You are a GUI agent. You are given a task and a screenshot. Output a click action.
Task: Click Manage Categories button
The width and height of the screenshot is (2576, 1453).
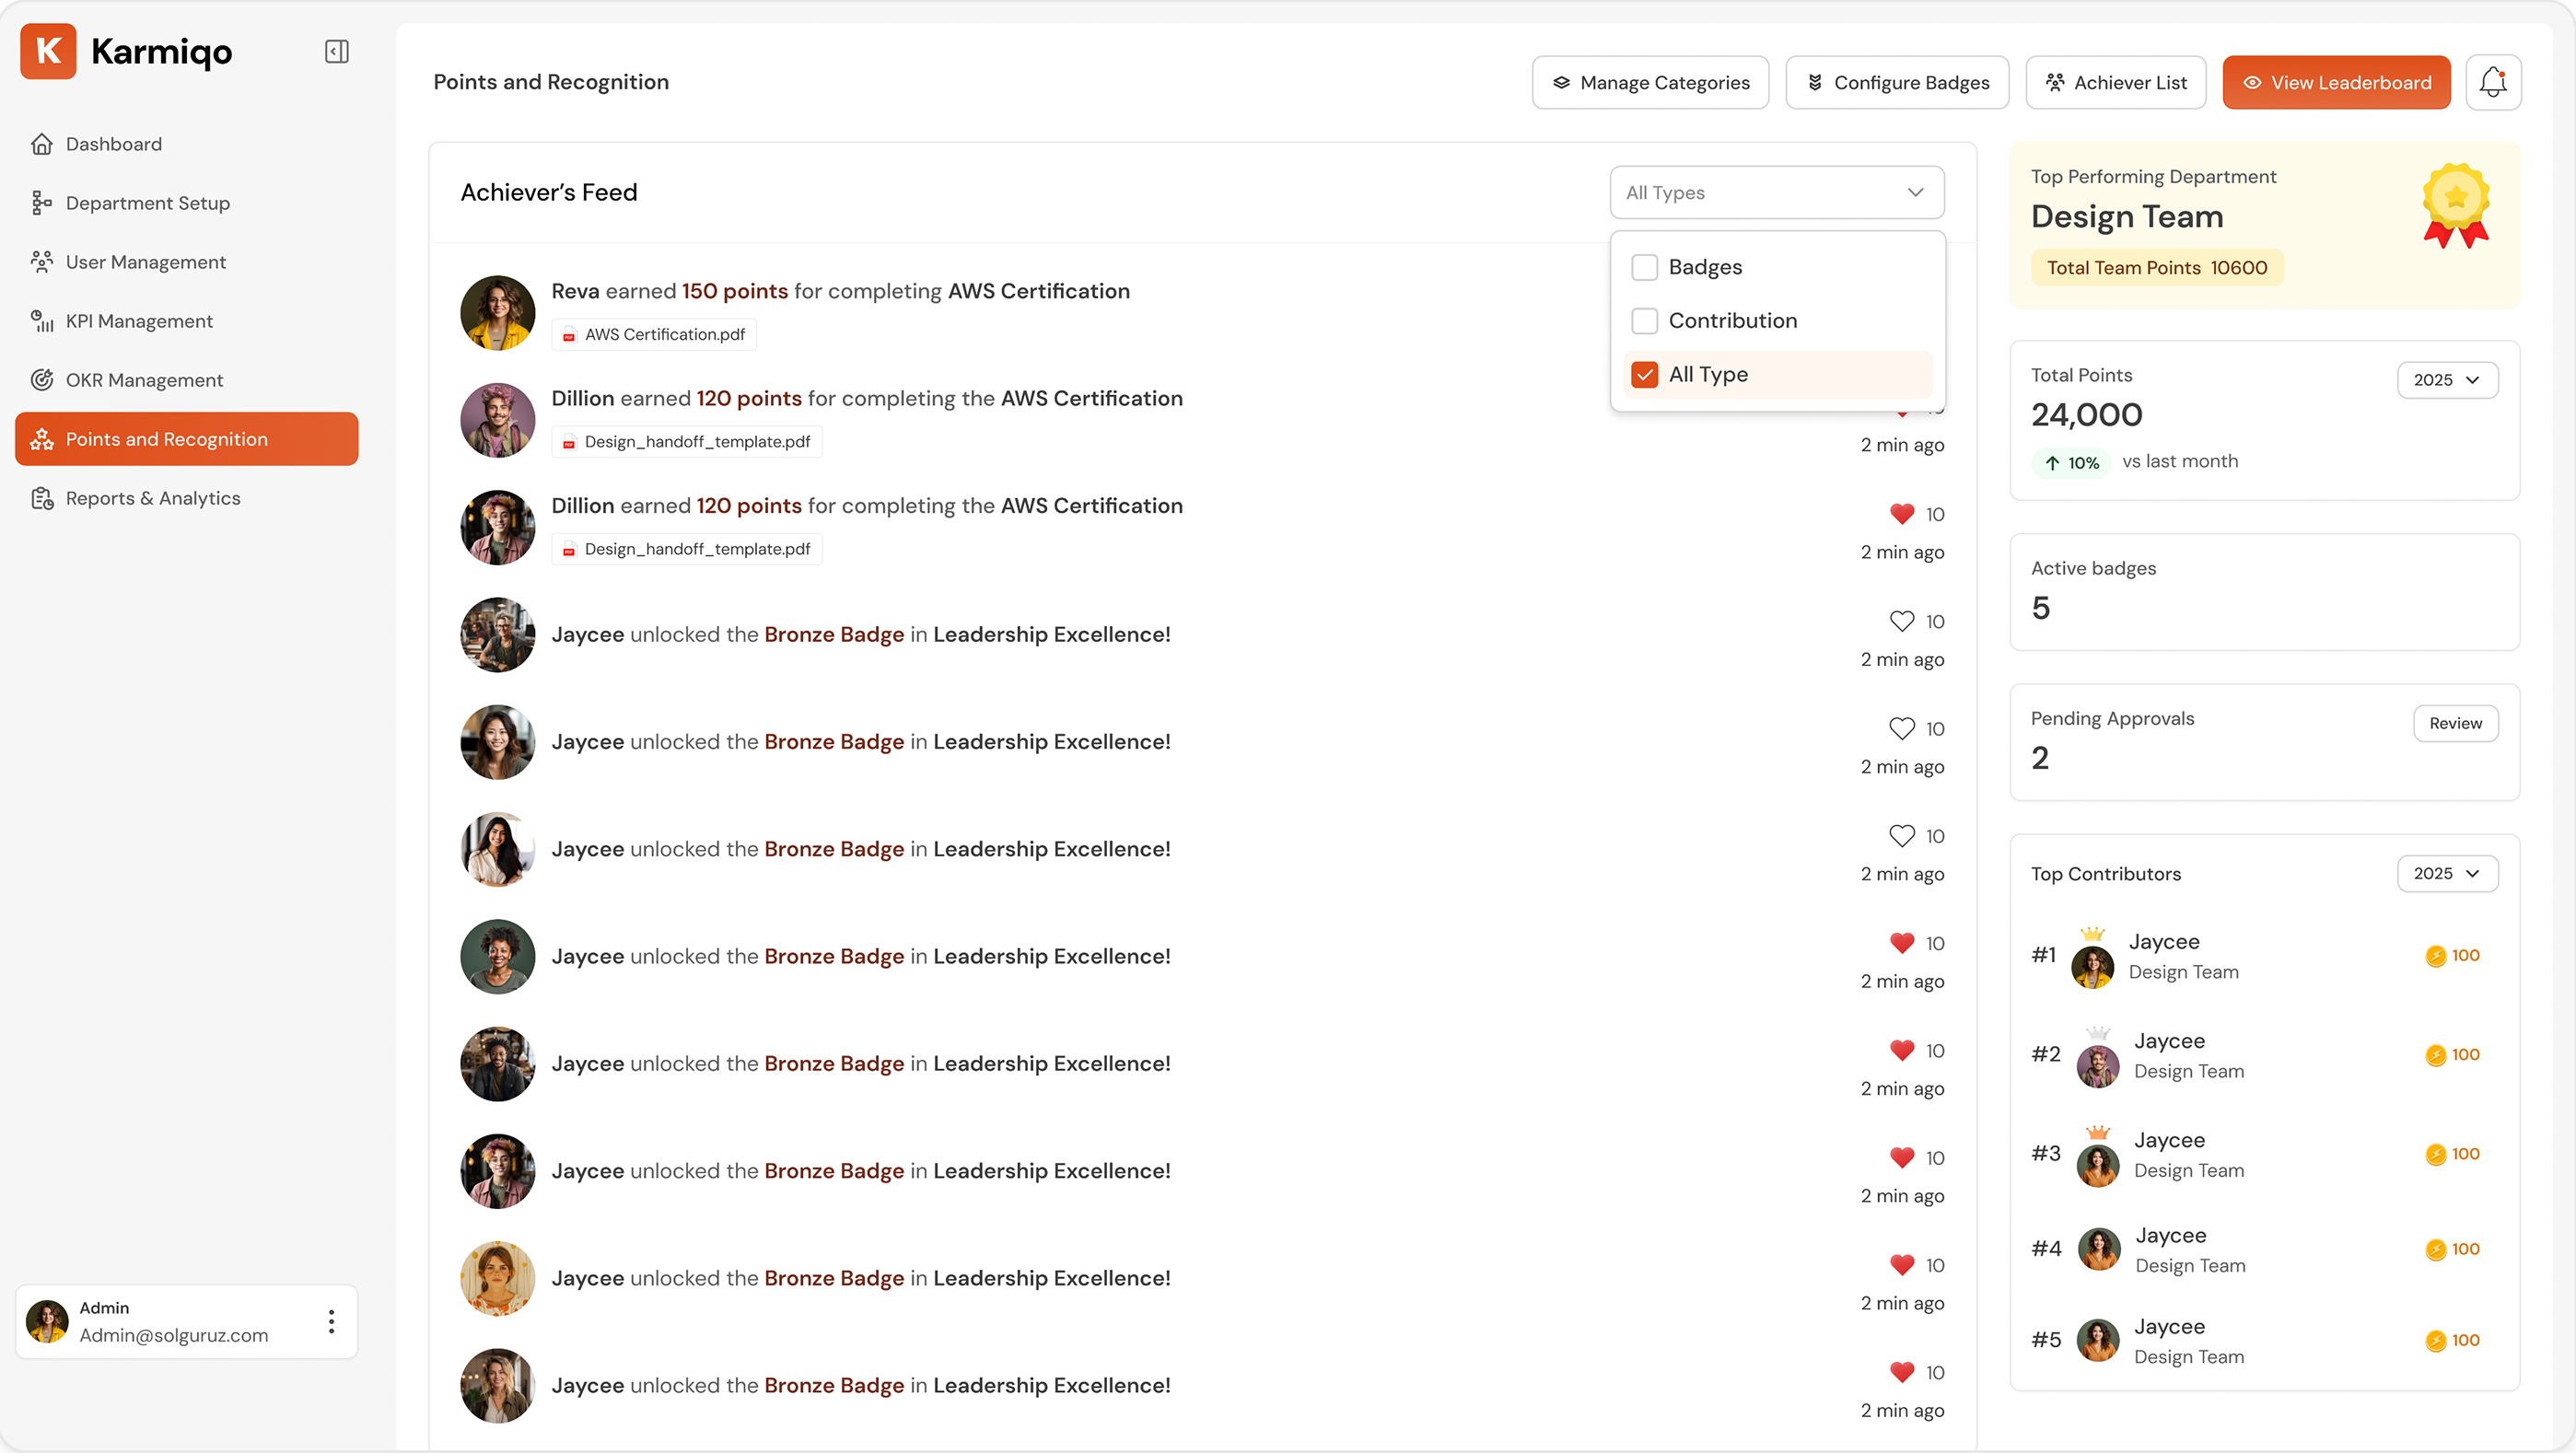click(1650, 82)
